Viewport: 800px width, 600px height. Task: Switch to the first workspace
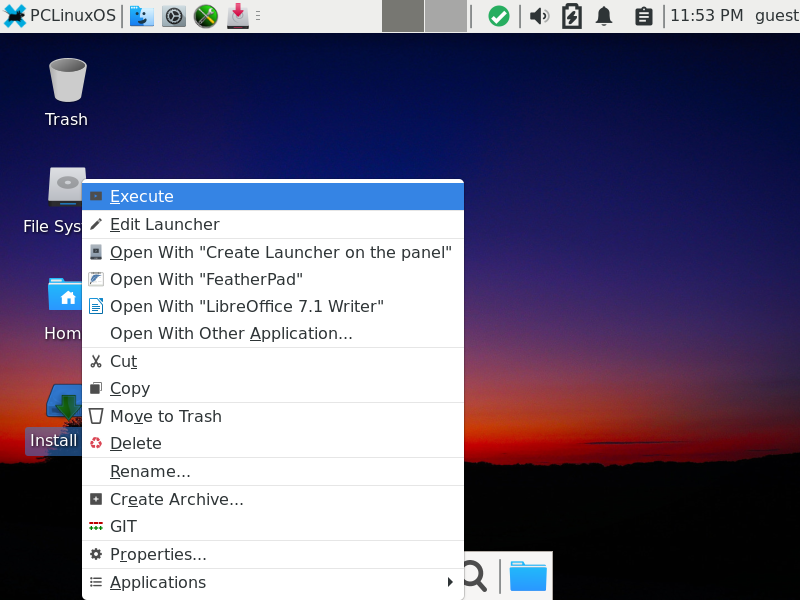[403, 16]
